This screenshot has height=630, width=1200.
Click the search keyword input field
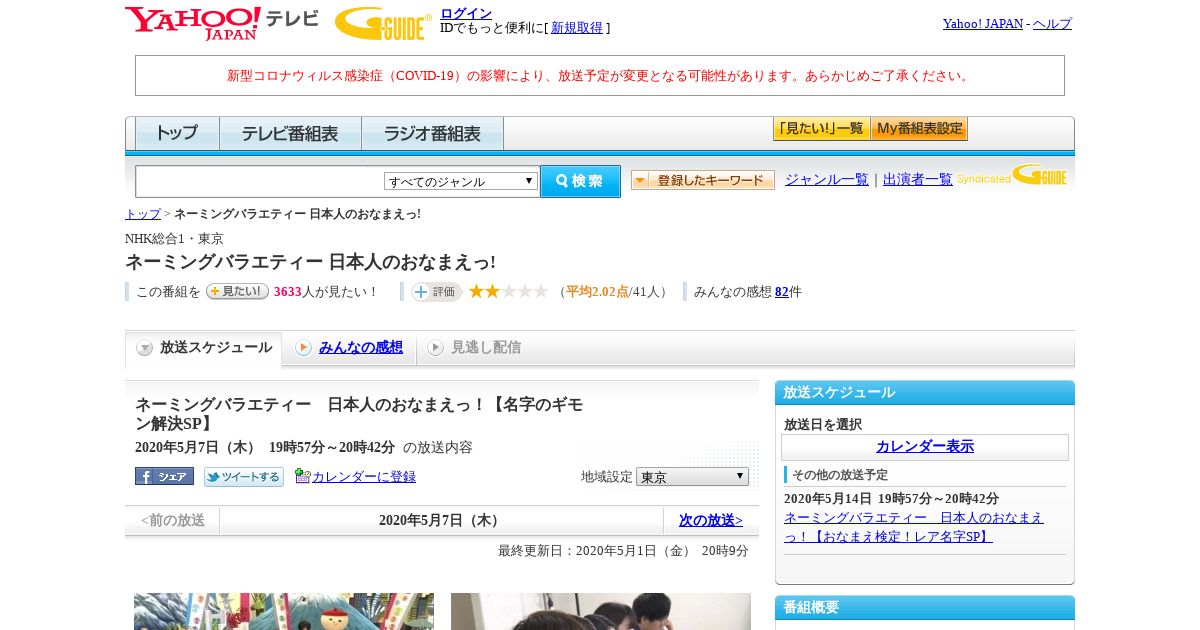point(260,181)
